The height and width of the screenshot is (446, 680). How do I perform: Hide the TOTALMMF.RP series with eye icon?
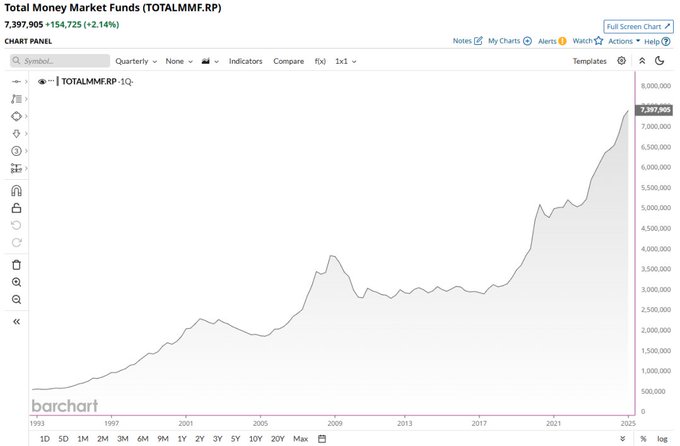click(42, 82)
